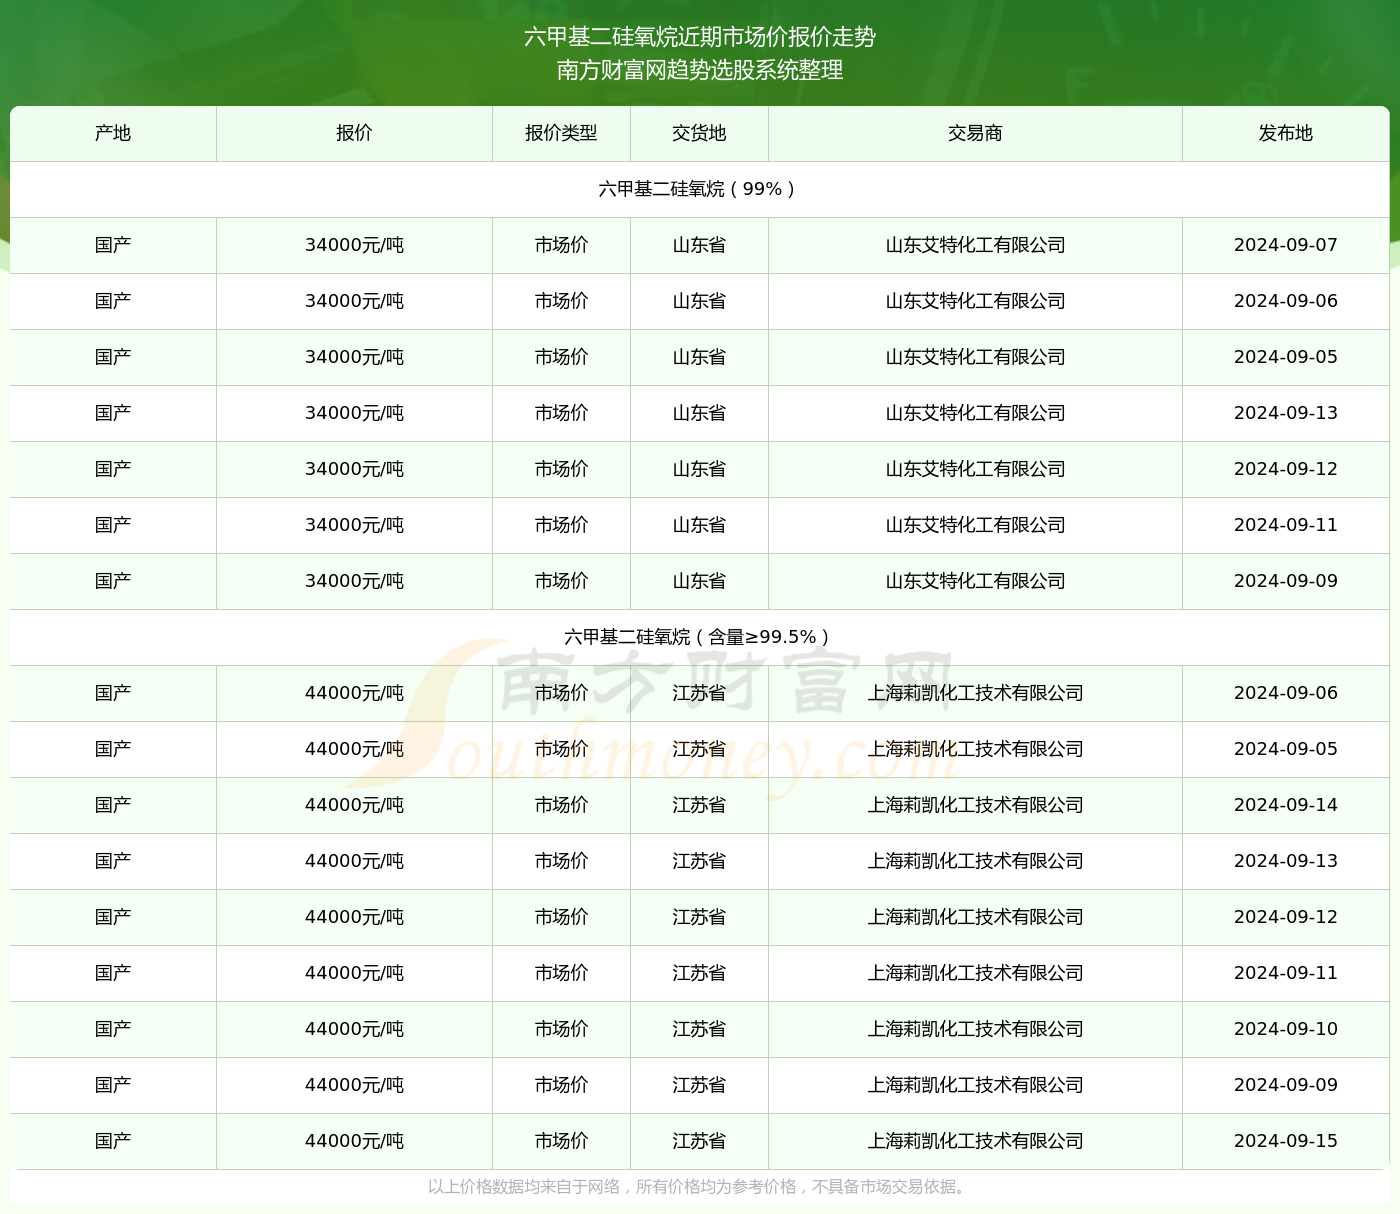Click the 交货地 column header

(x=699, y=133)
